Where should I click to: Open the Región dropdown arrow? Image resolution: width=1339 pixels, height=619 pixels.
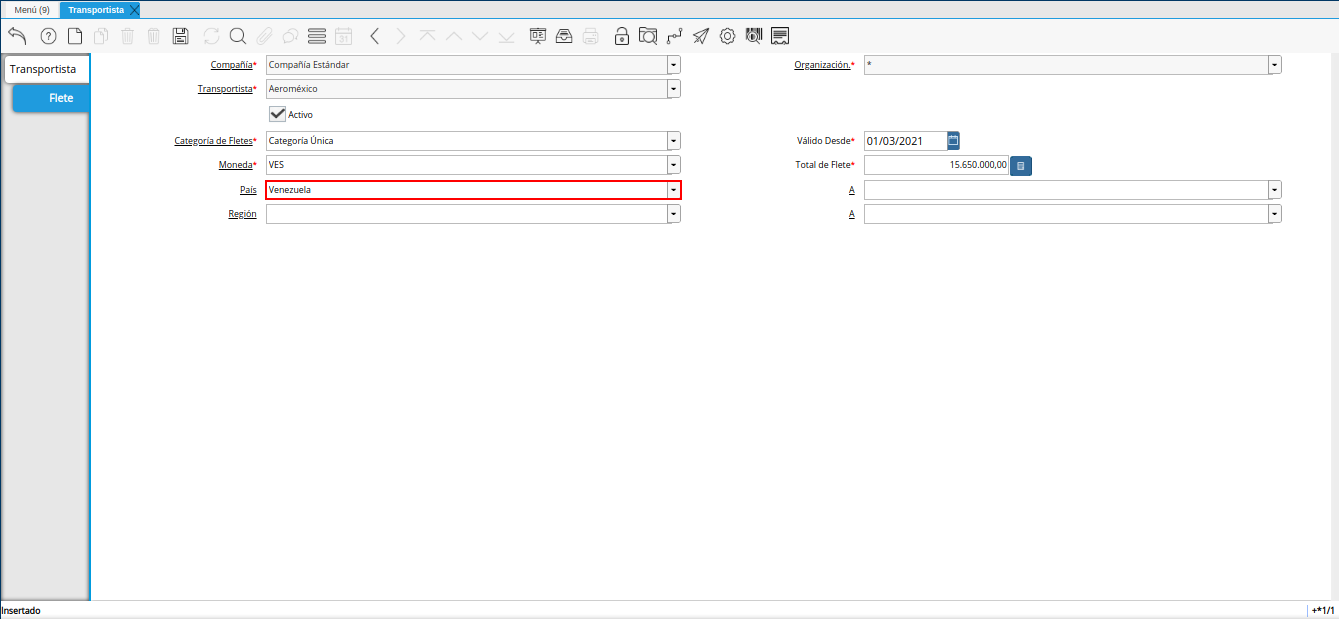pyautogui.click(x=673, y=214)
